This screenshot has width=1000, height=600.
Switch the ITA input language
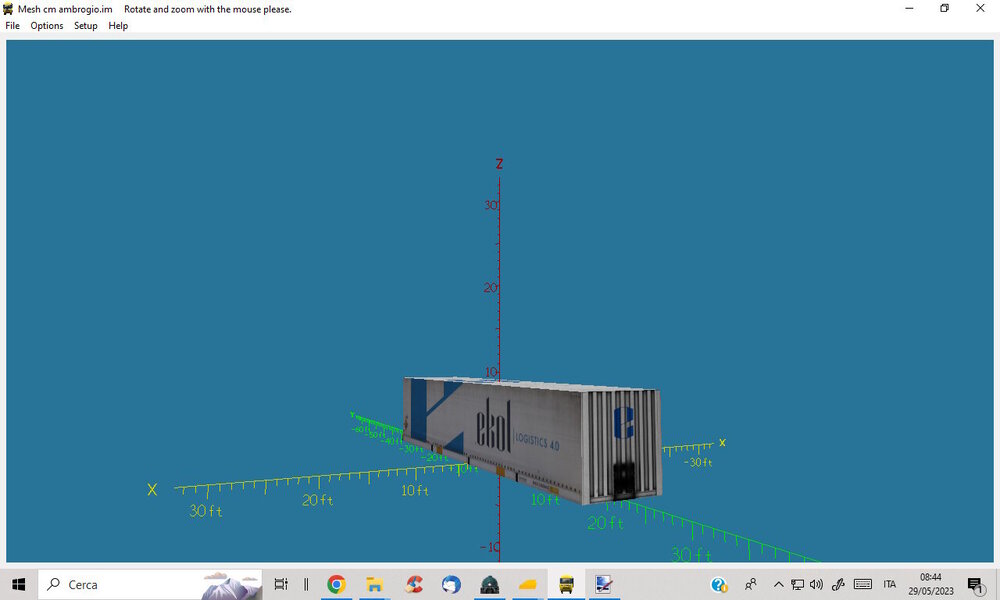(x=890, y=584)
